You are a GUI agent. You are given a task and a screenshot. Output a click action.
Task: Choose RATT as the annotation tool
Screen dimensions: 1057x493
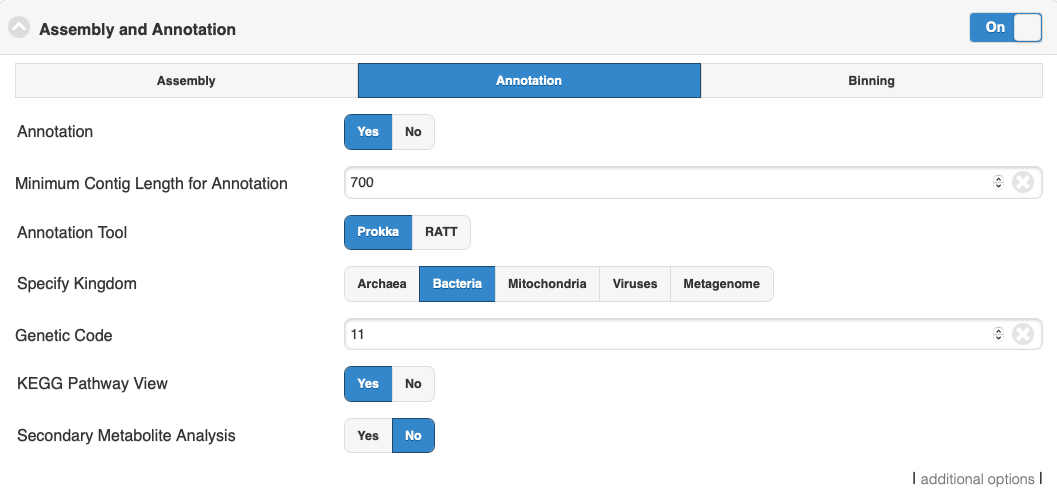pyautogui.click(x=441, y=233)
